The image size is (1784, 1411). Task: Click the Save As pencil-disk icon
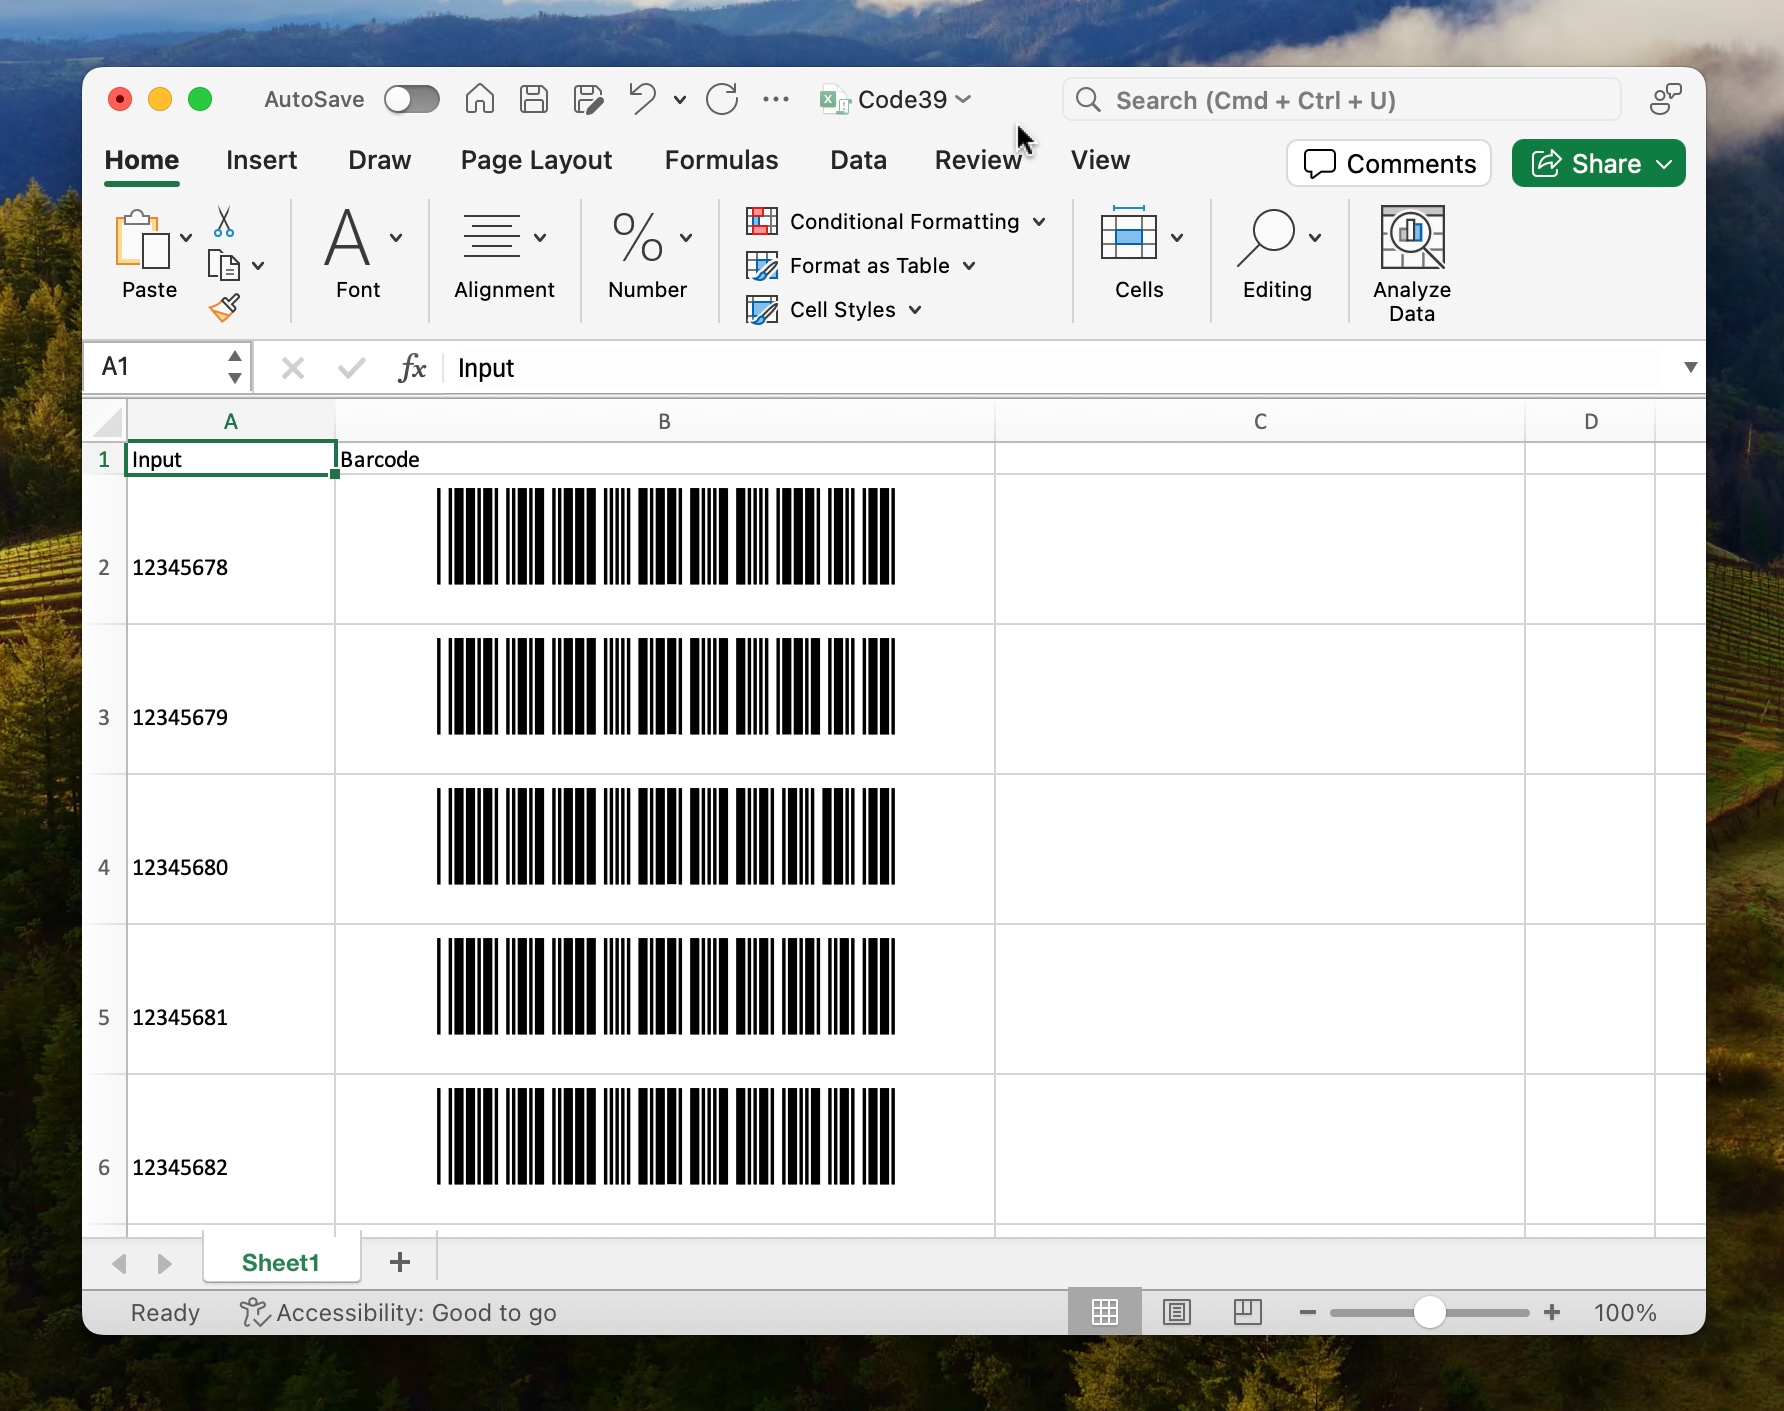pos(588,99)
